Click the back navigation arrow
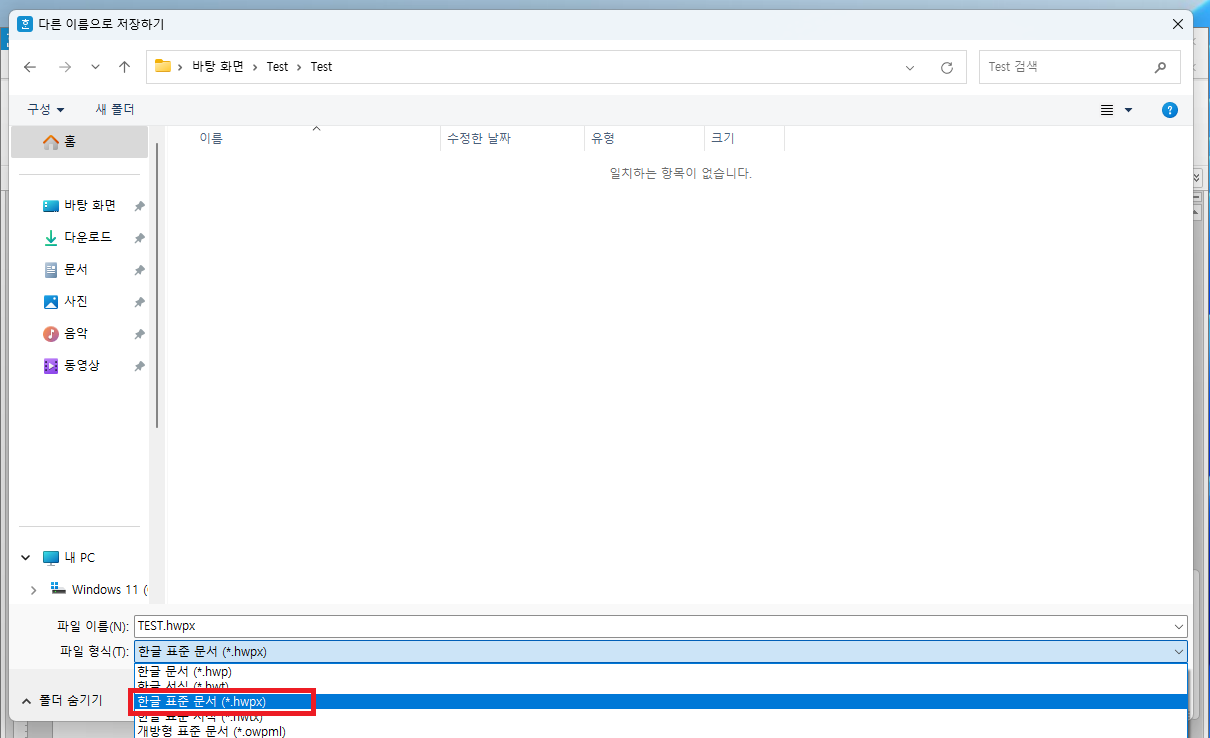Screen dimensions: 1210x738 [29, 66]
